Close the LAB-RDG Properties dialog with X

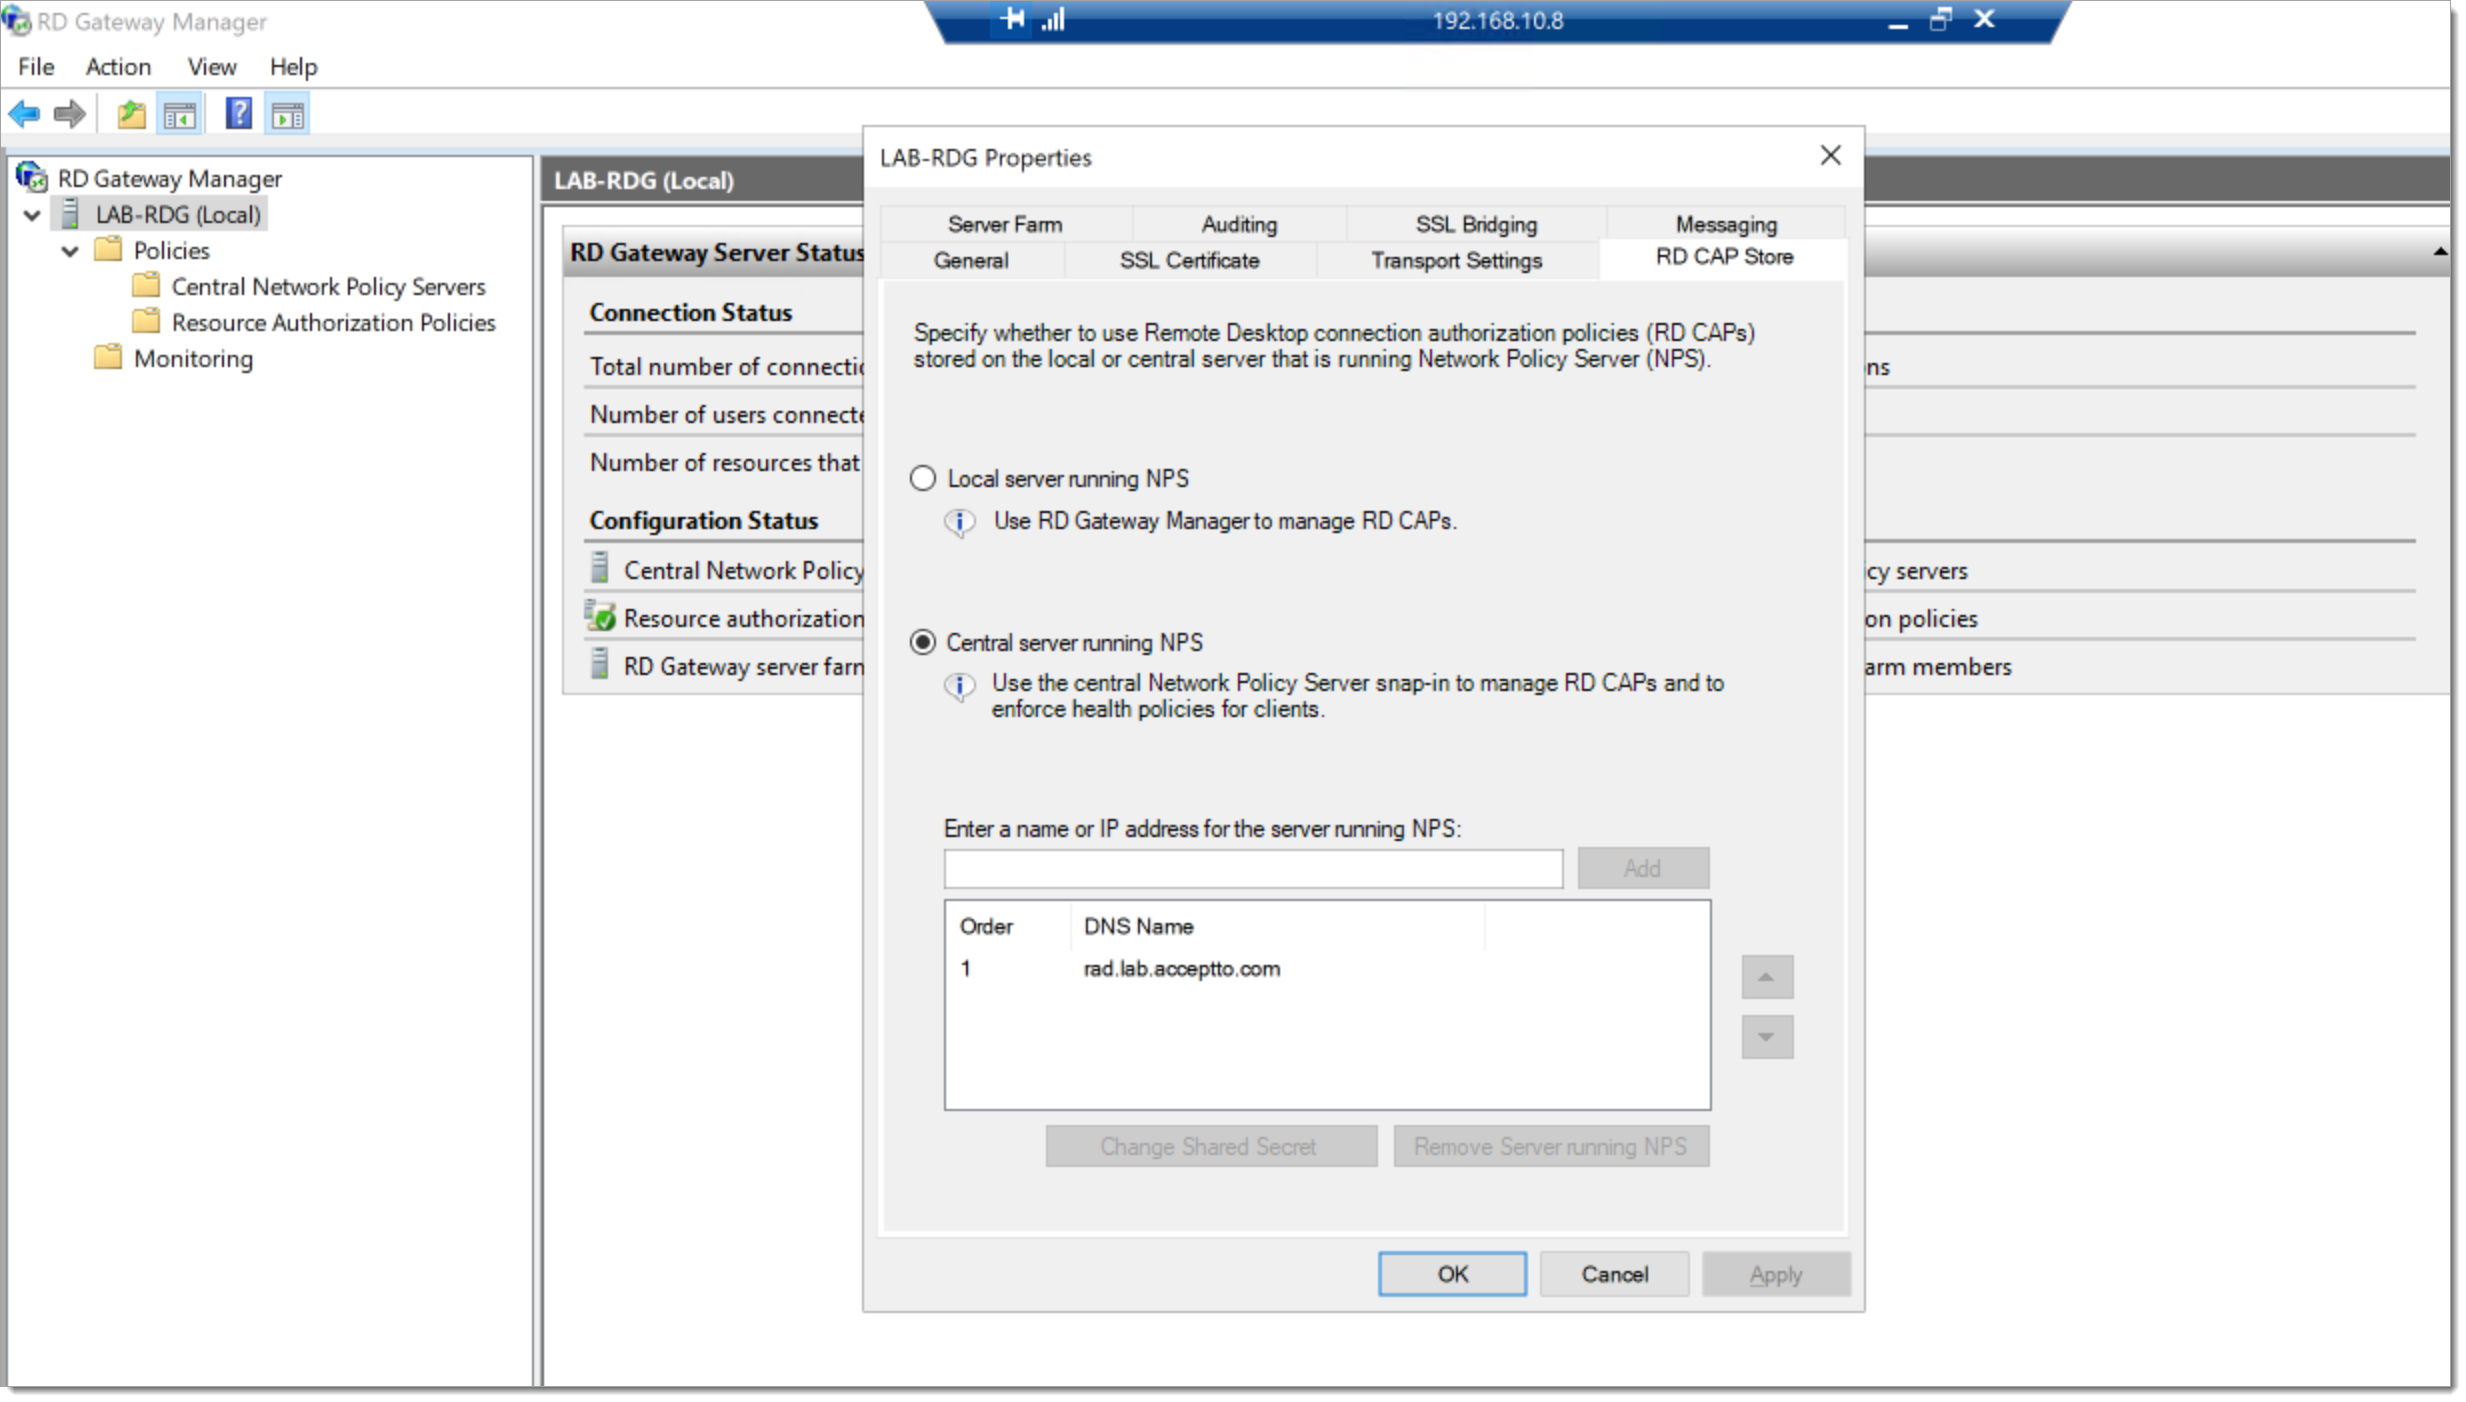coord(1830,156)
